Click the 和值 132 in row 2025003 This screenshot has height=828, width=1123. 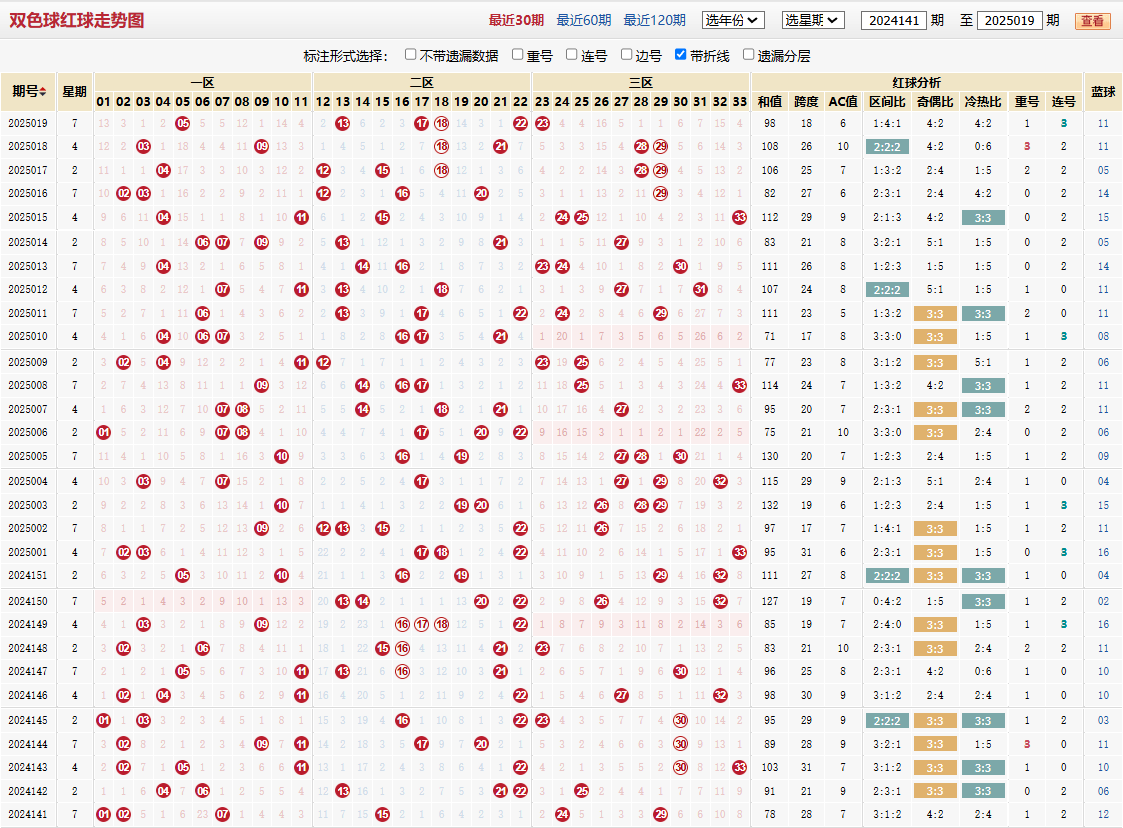pos(770,505)
